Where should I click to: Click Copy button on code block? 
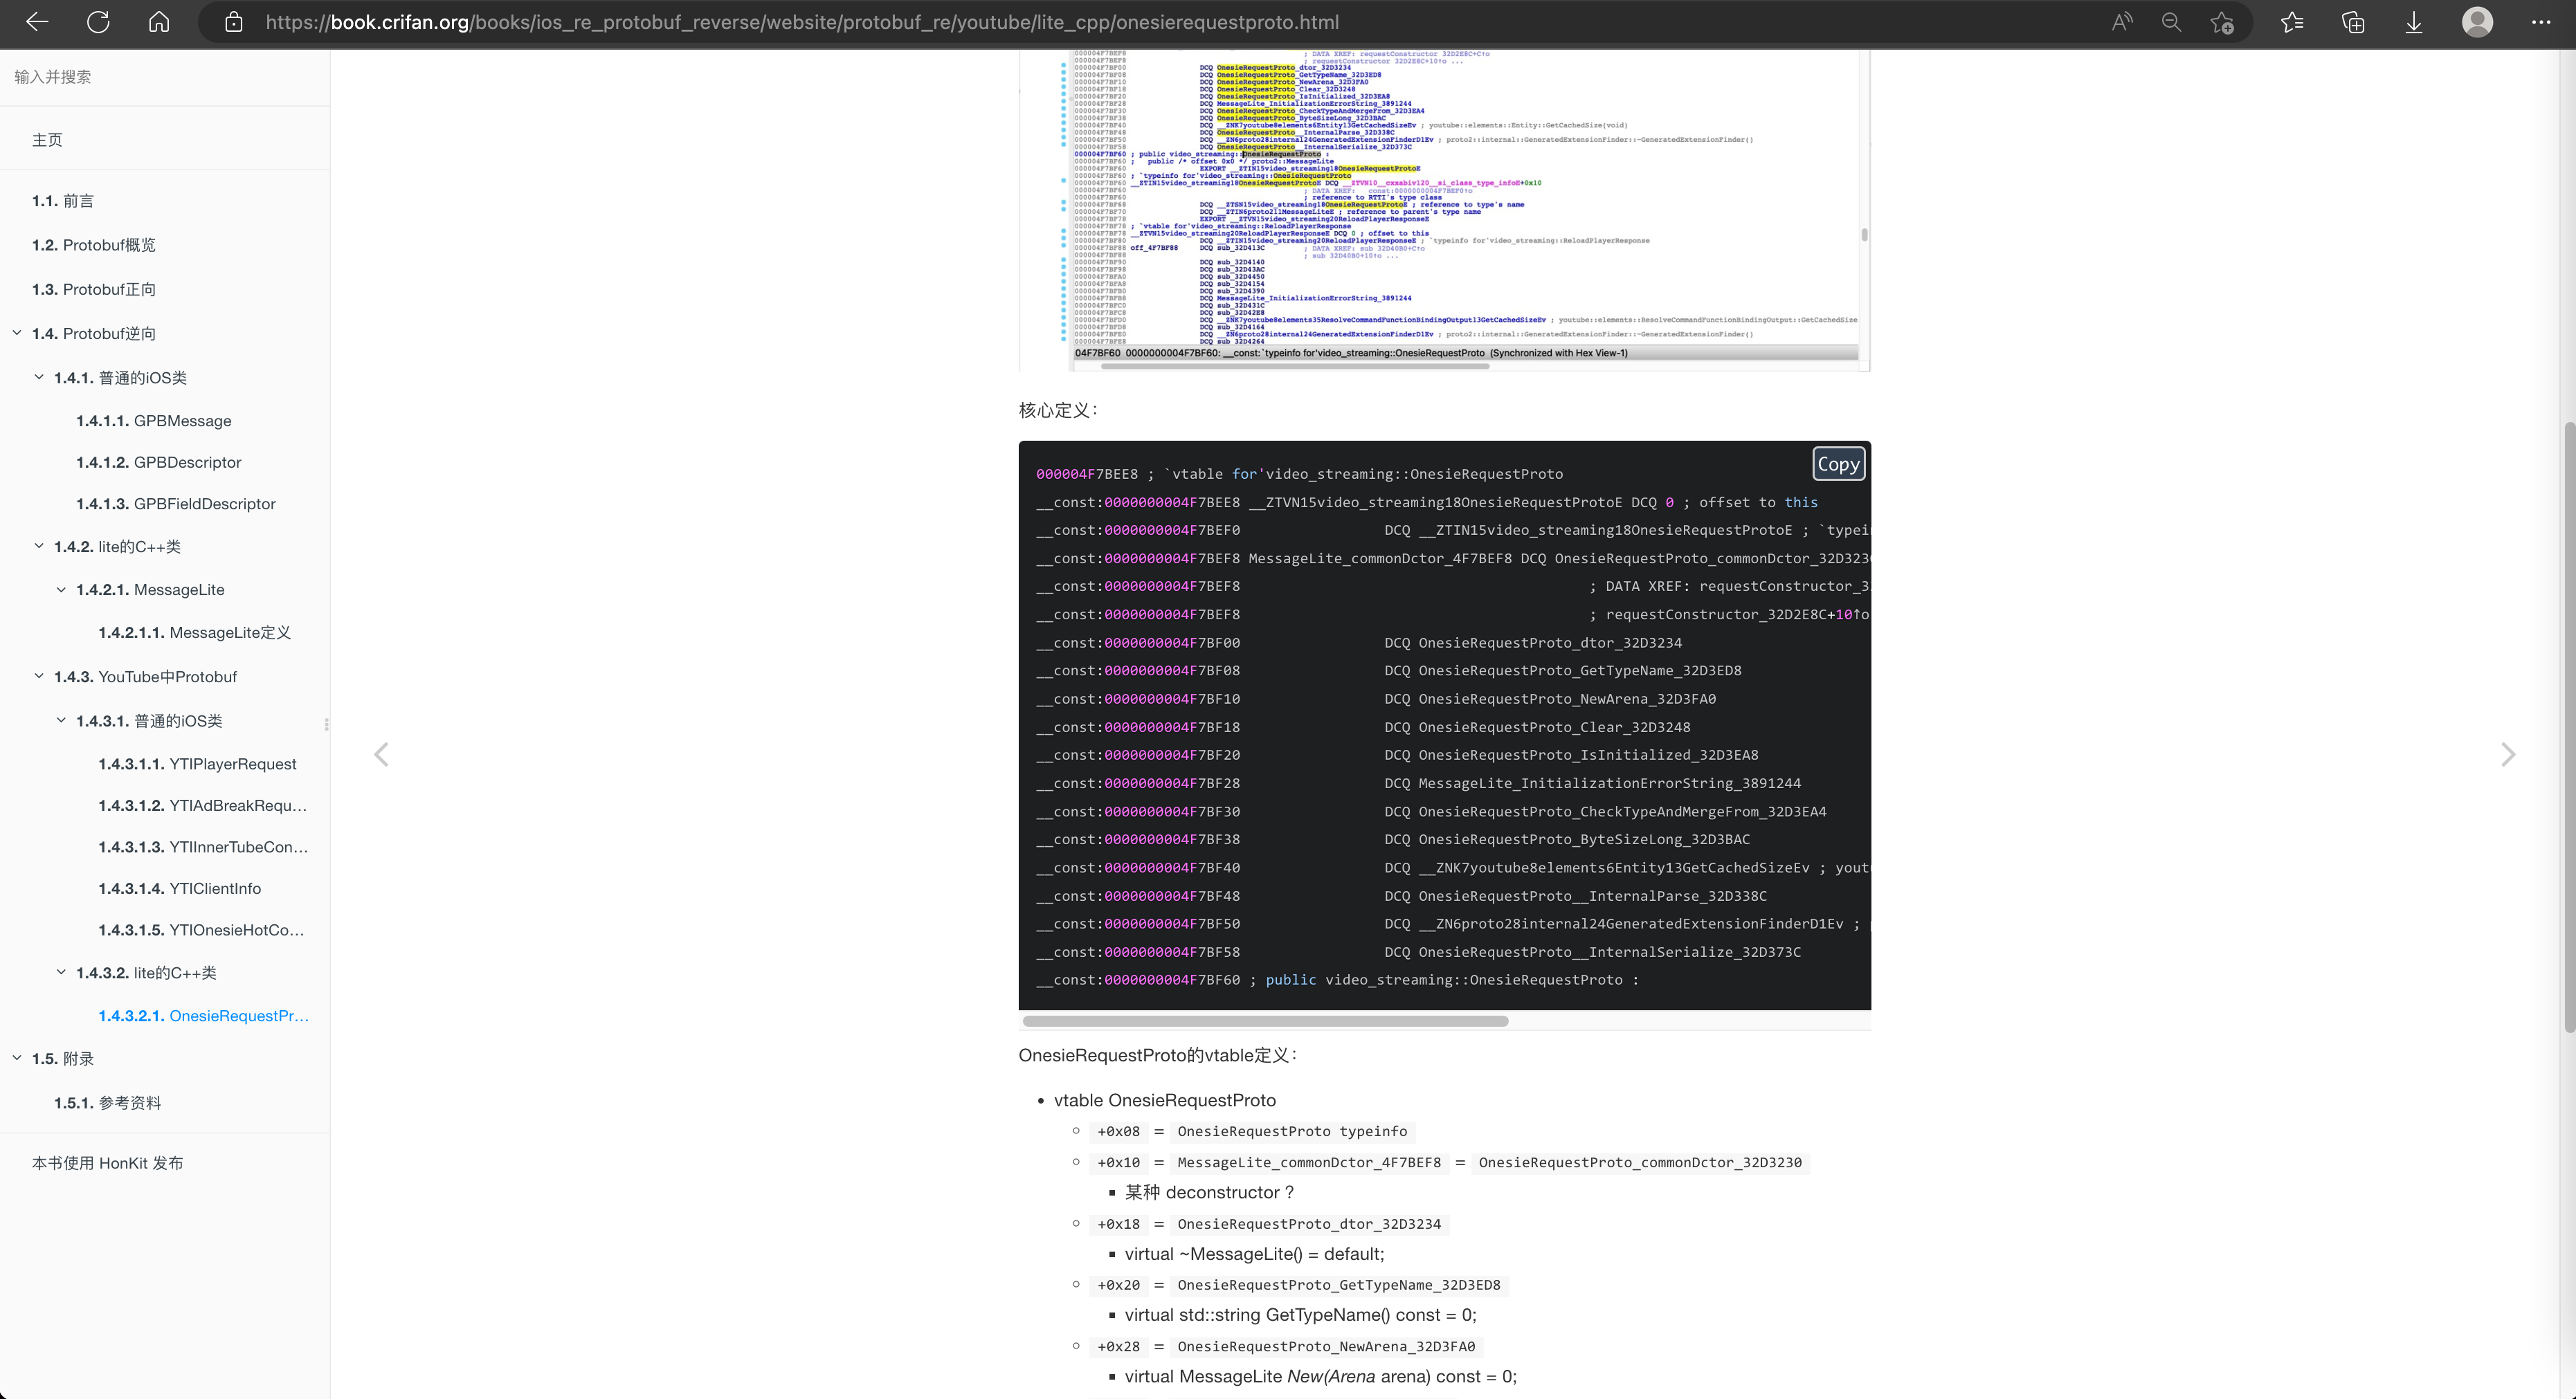[x=1837, y=464]
